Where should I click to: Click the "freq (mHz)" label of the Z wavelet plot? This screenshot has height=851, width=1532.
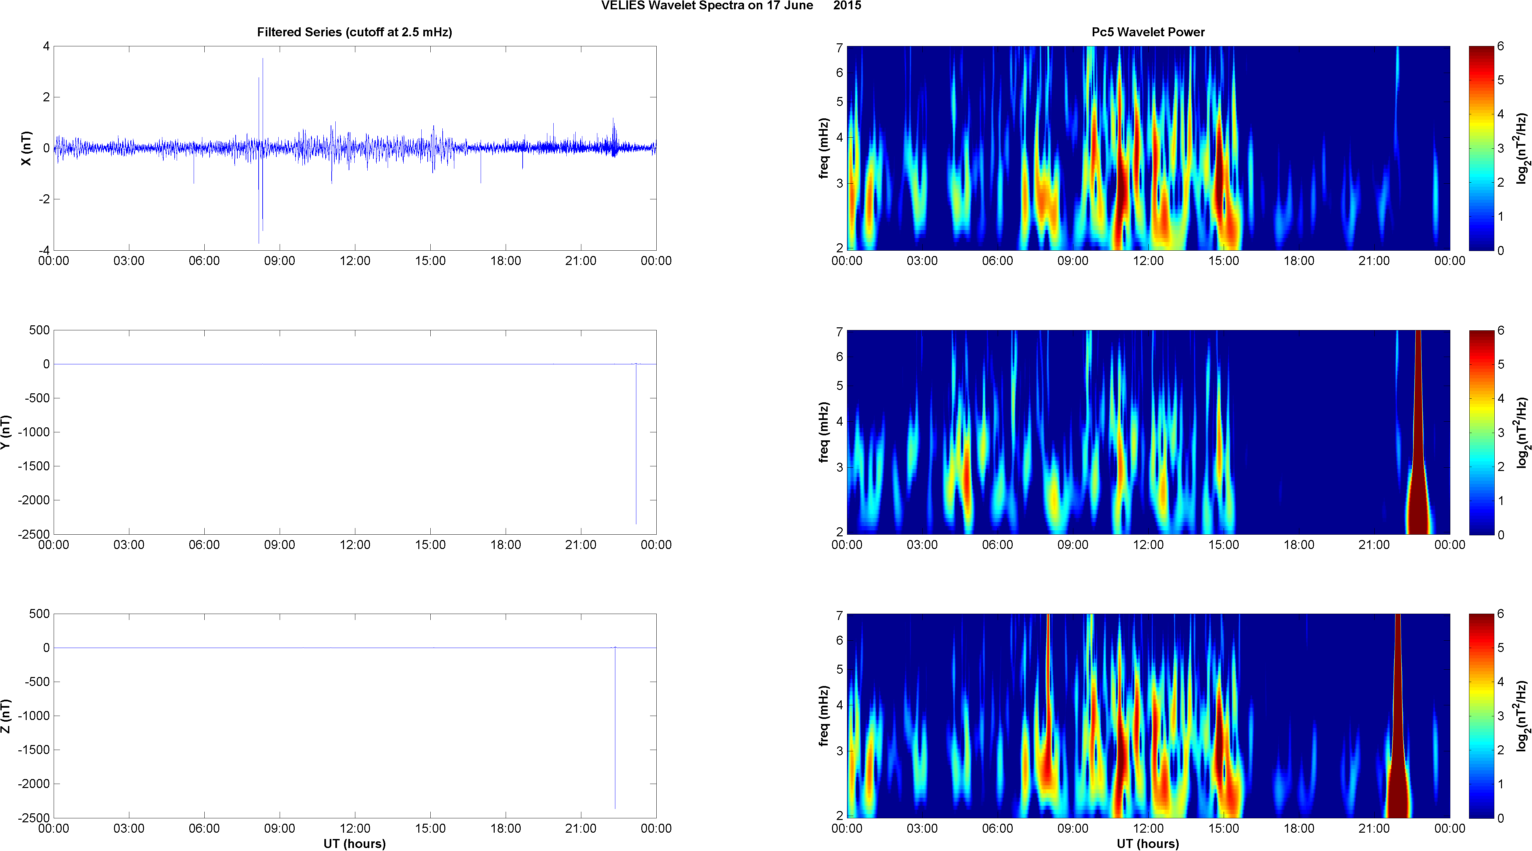(x=824, y=716)
